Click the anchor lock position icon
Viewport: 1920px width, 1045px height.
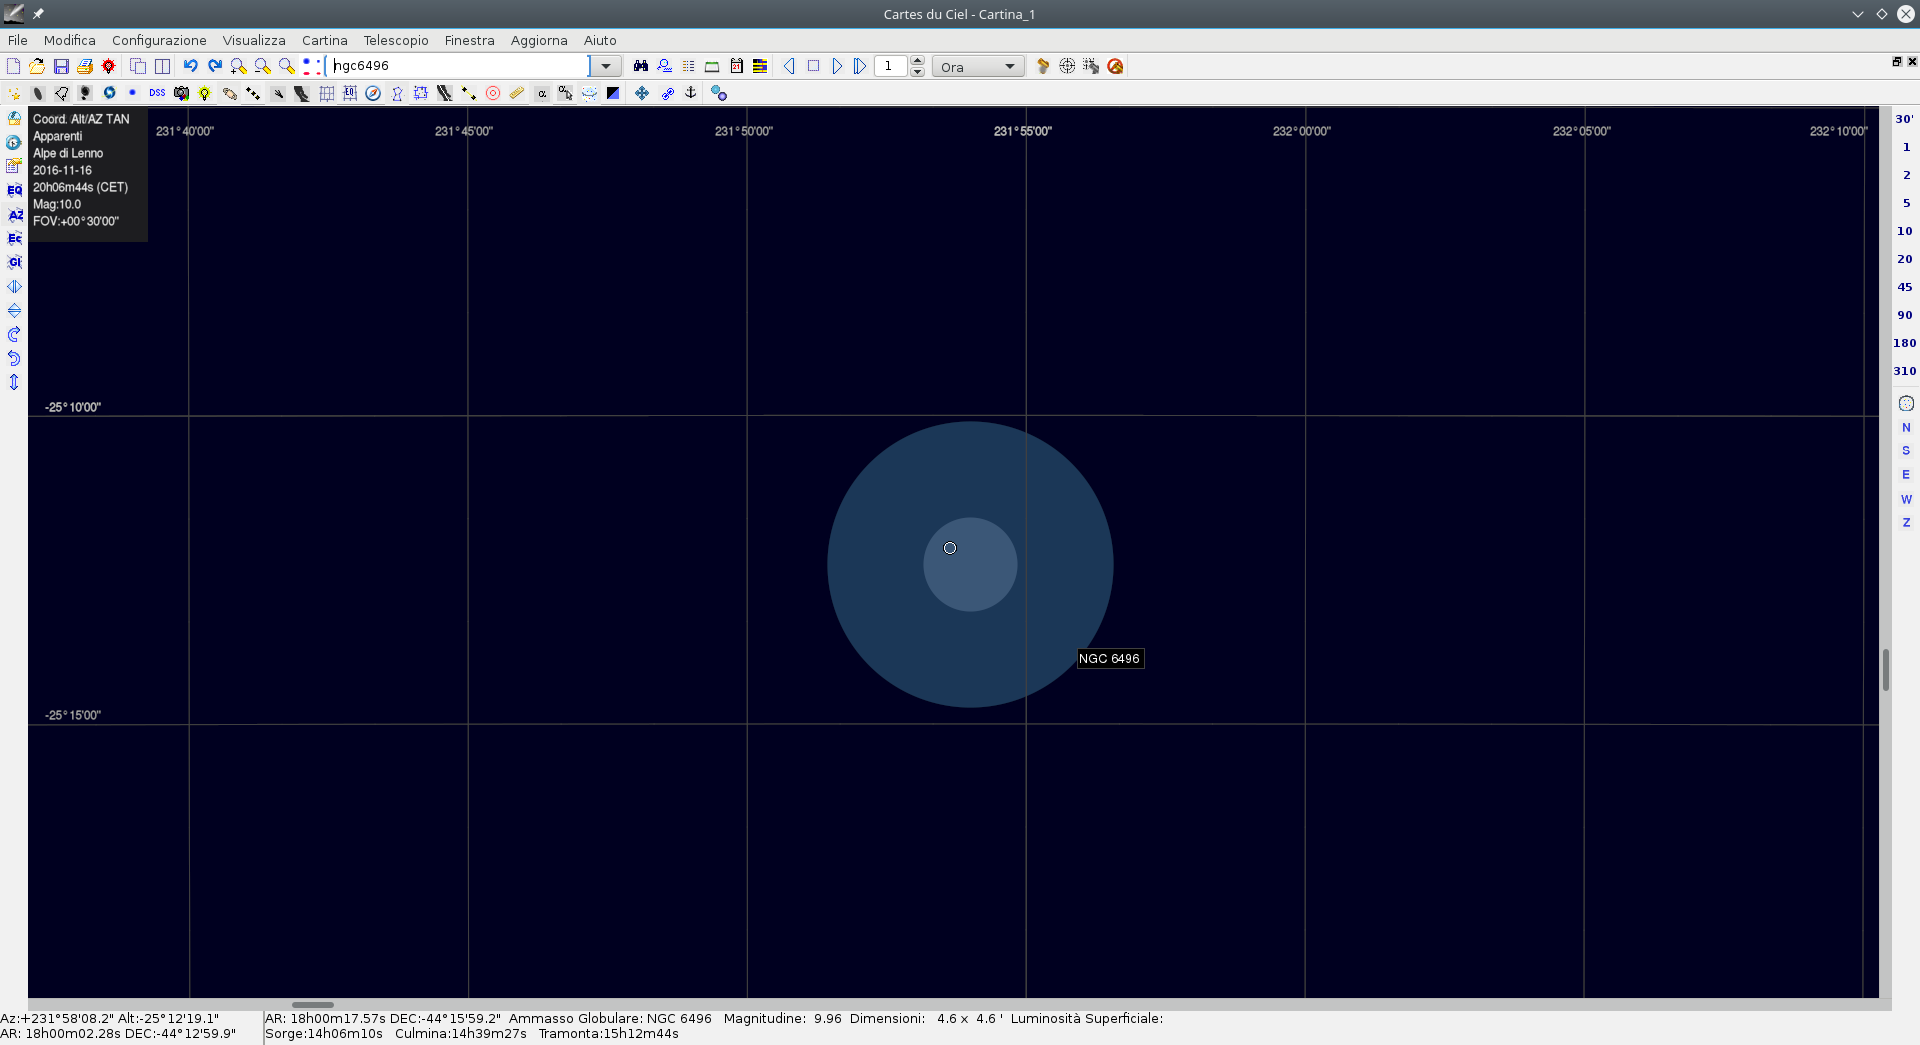[690, 93]
